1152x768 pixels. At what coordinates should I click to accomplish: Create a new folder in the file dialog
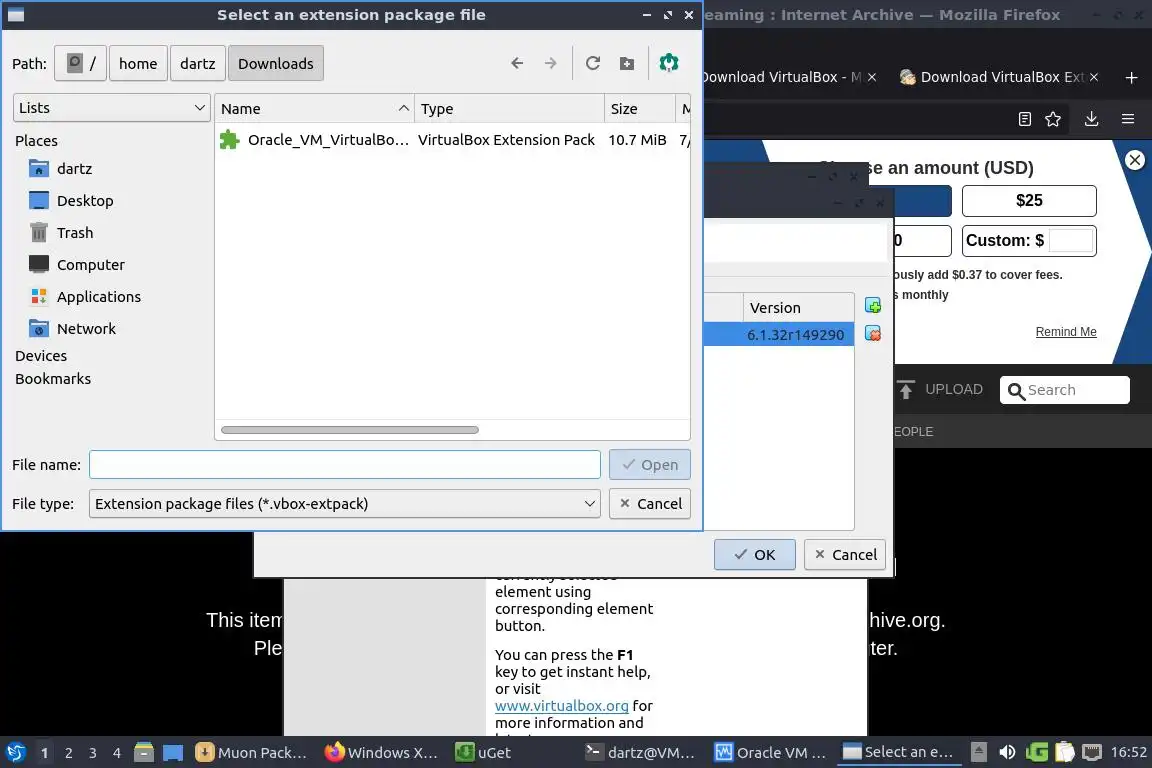click(x=627, y=63)
